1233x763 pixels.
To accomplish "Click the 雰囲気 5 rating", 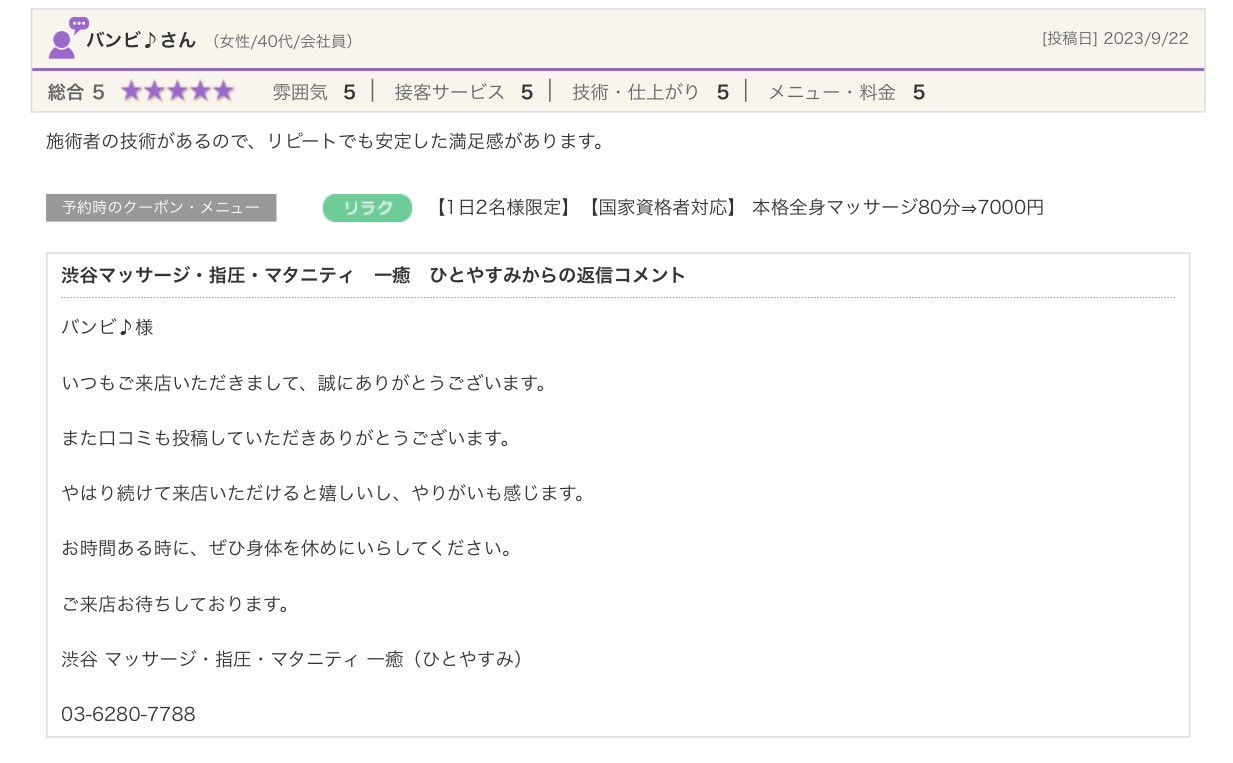I will (314, 92).
